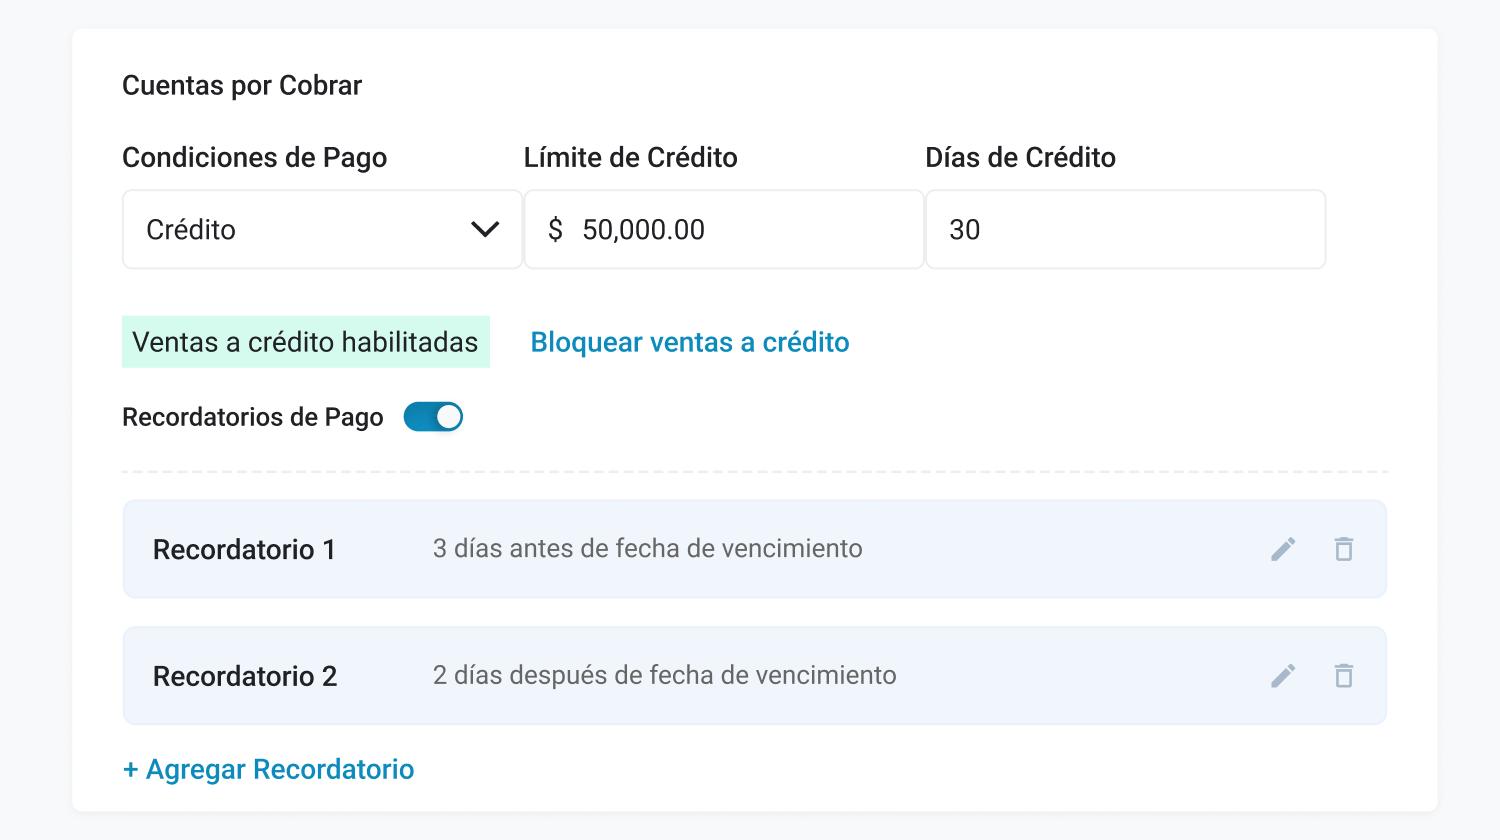Focus the 50,000.00 credit limit amount
Screen dimensions: 1500x840
point(643,230)
